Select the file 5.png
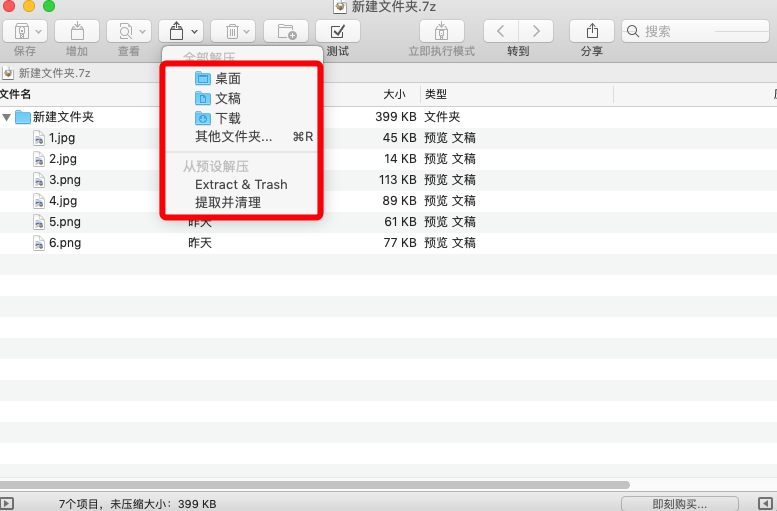The width and height of the screenshot is (777, 511). [x=388, y=222]
